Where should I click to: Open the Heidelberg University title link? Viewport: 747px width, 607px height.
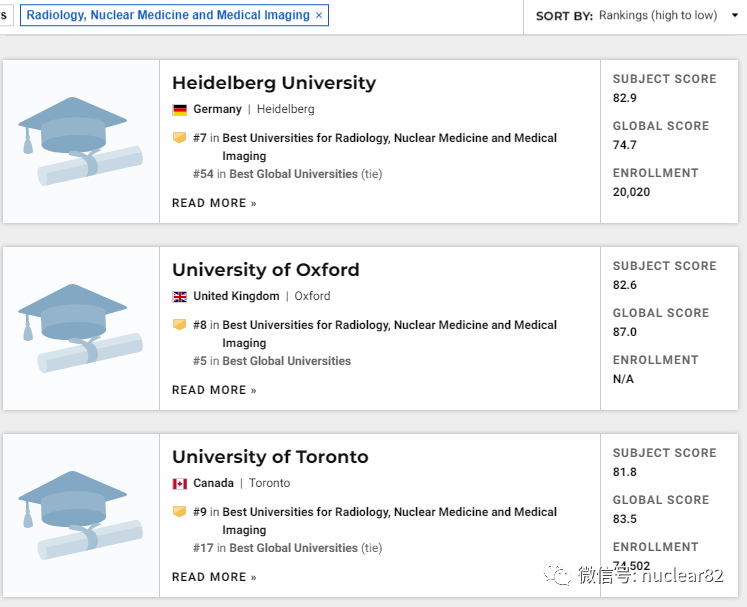coord(274,83)
